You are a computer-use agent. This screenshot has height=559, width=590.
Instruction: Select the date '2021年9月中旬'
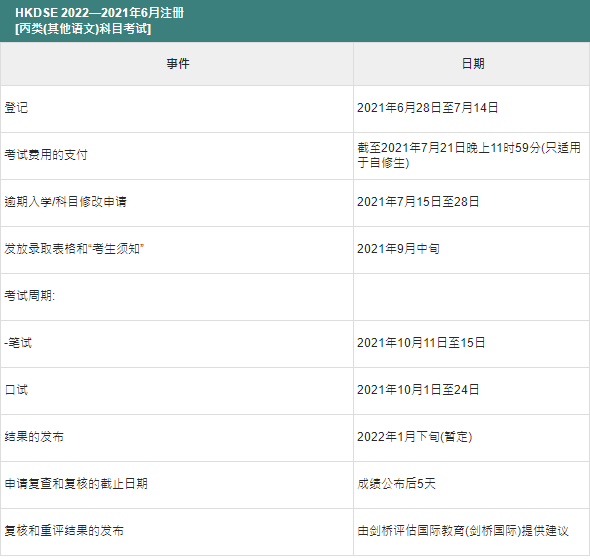pos(398,249)
